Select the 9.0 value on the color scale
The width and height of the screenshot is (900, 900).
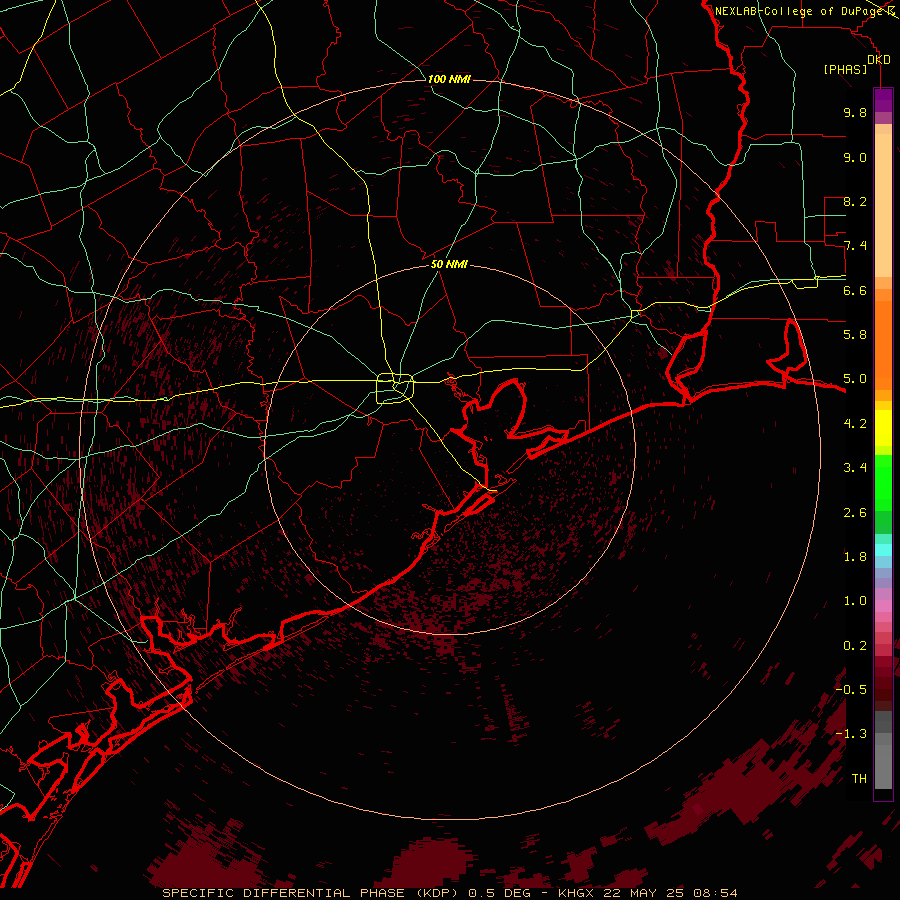point(855,157)
